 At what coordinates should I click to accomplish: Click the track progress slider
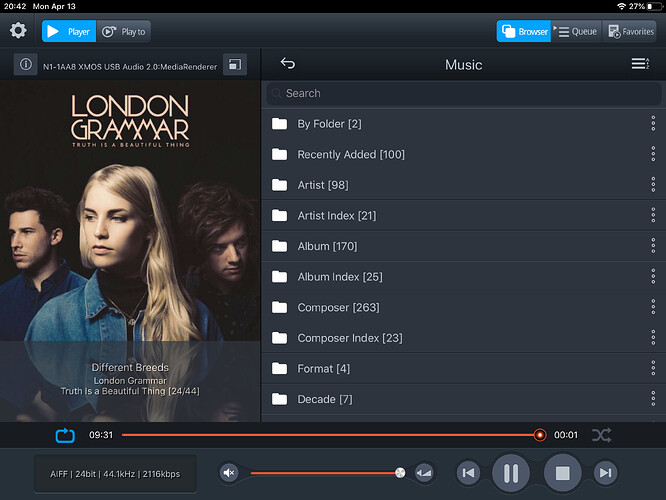click(330, 435)
